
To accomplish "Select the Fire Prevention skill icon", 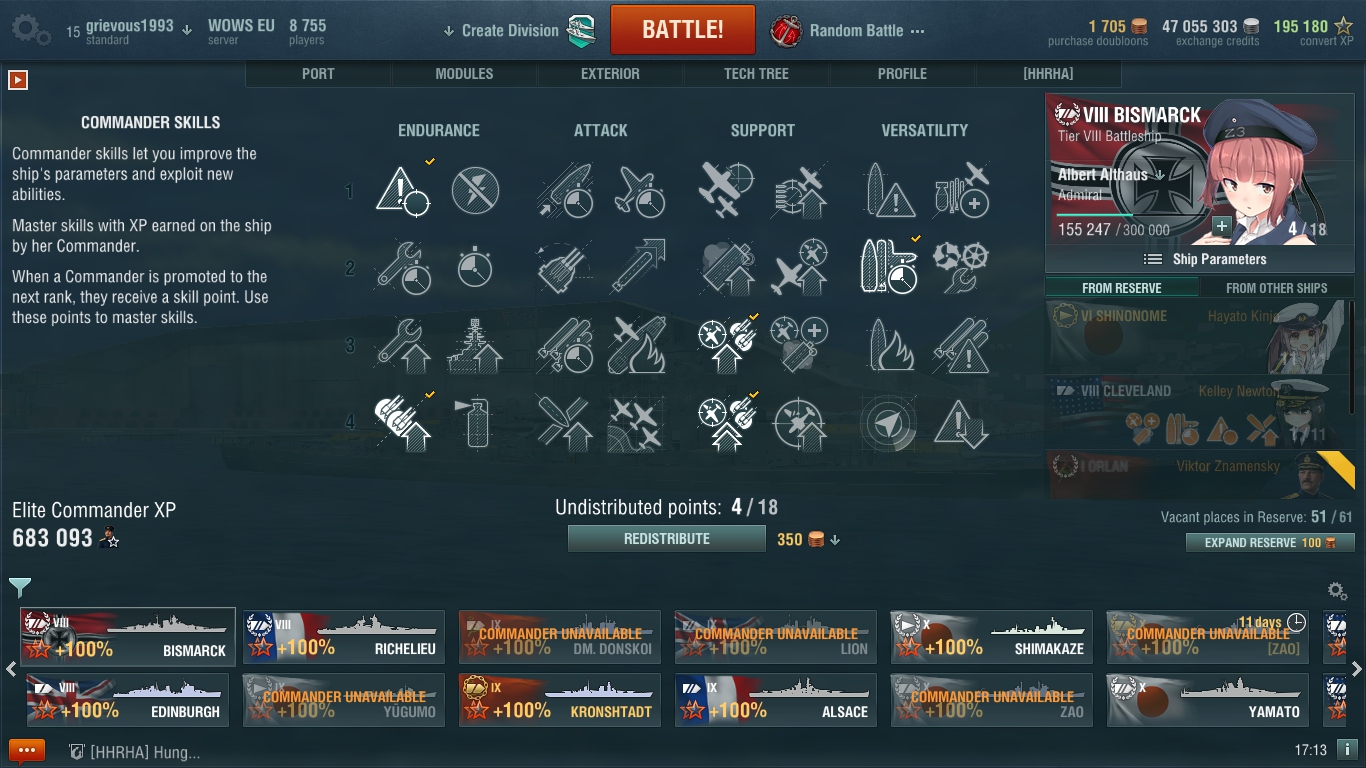I will pyautogui.click(x=475, y=423).
